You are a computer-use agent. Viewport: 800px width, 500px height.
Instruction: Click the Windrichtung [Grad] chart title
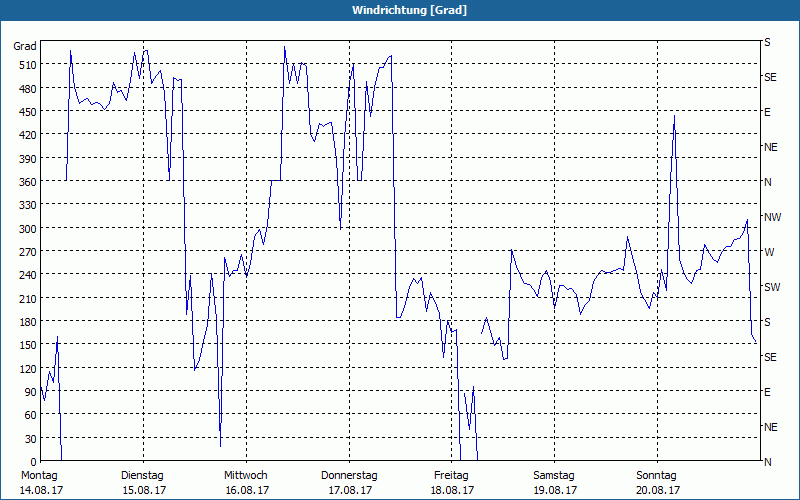pyautogui.click(x=409, y=10)
